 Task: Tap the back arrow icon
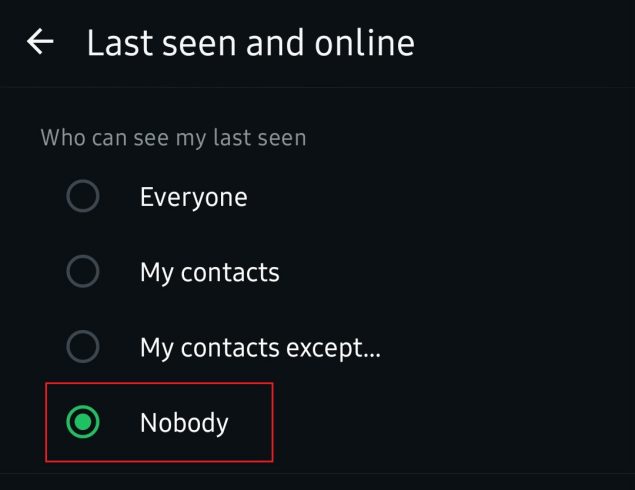click(x=40, y=41)
